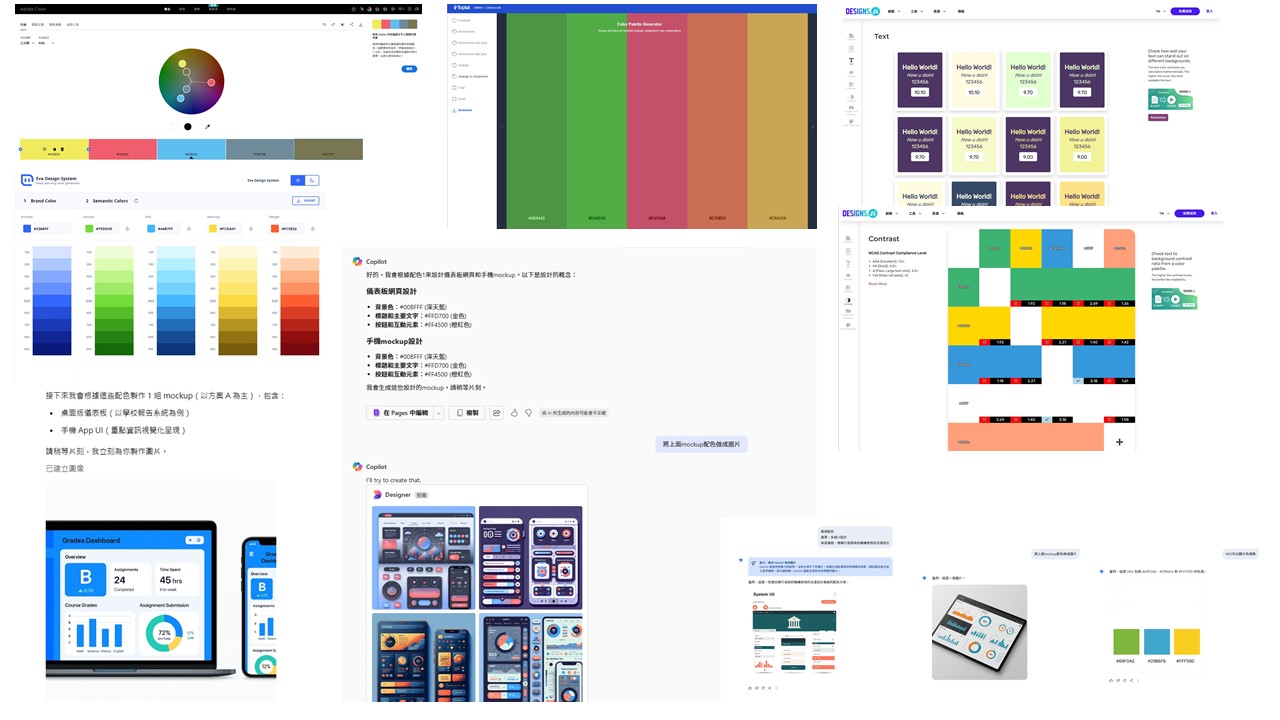Select the yellow swatch in Adobe Color palette
Screen dimensions: 1280x720
tap(54, 149)
